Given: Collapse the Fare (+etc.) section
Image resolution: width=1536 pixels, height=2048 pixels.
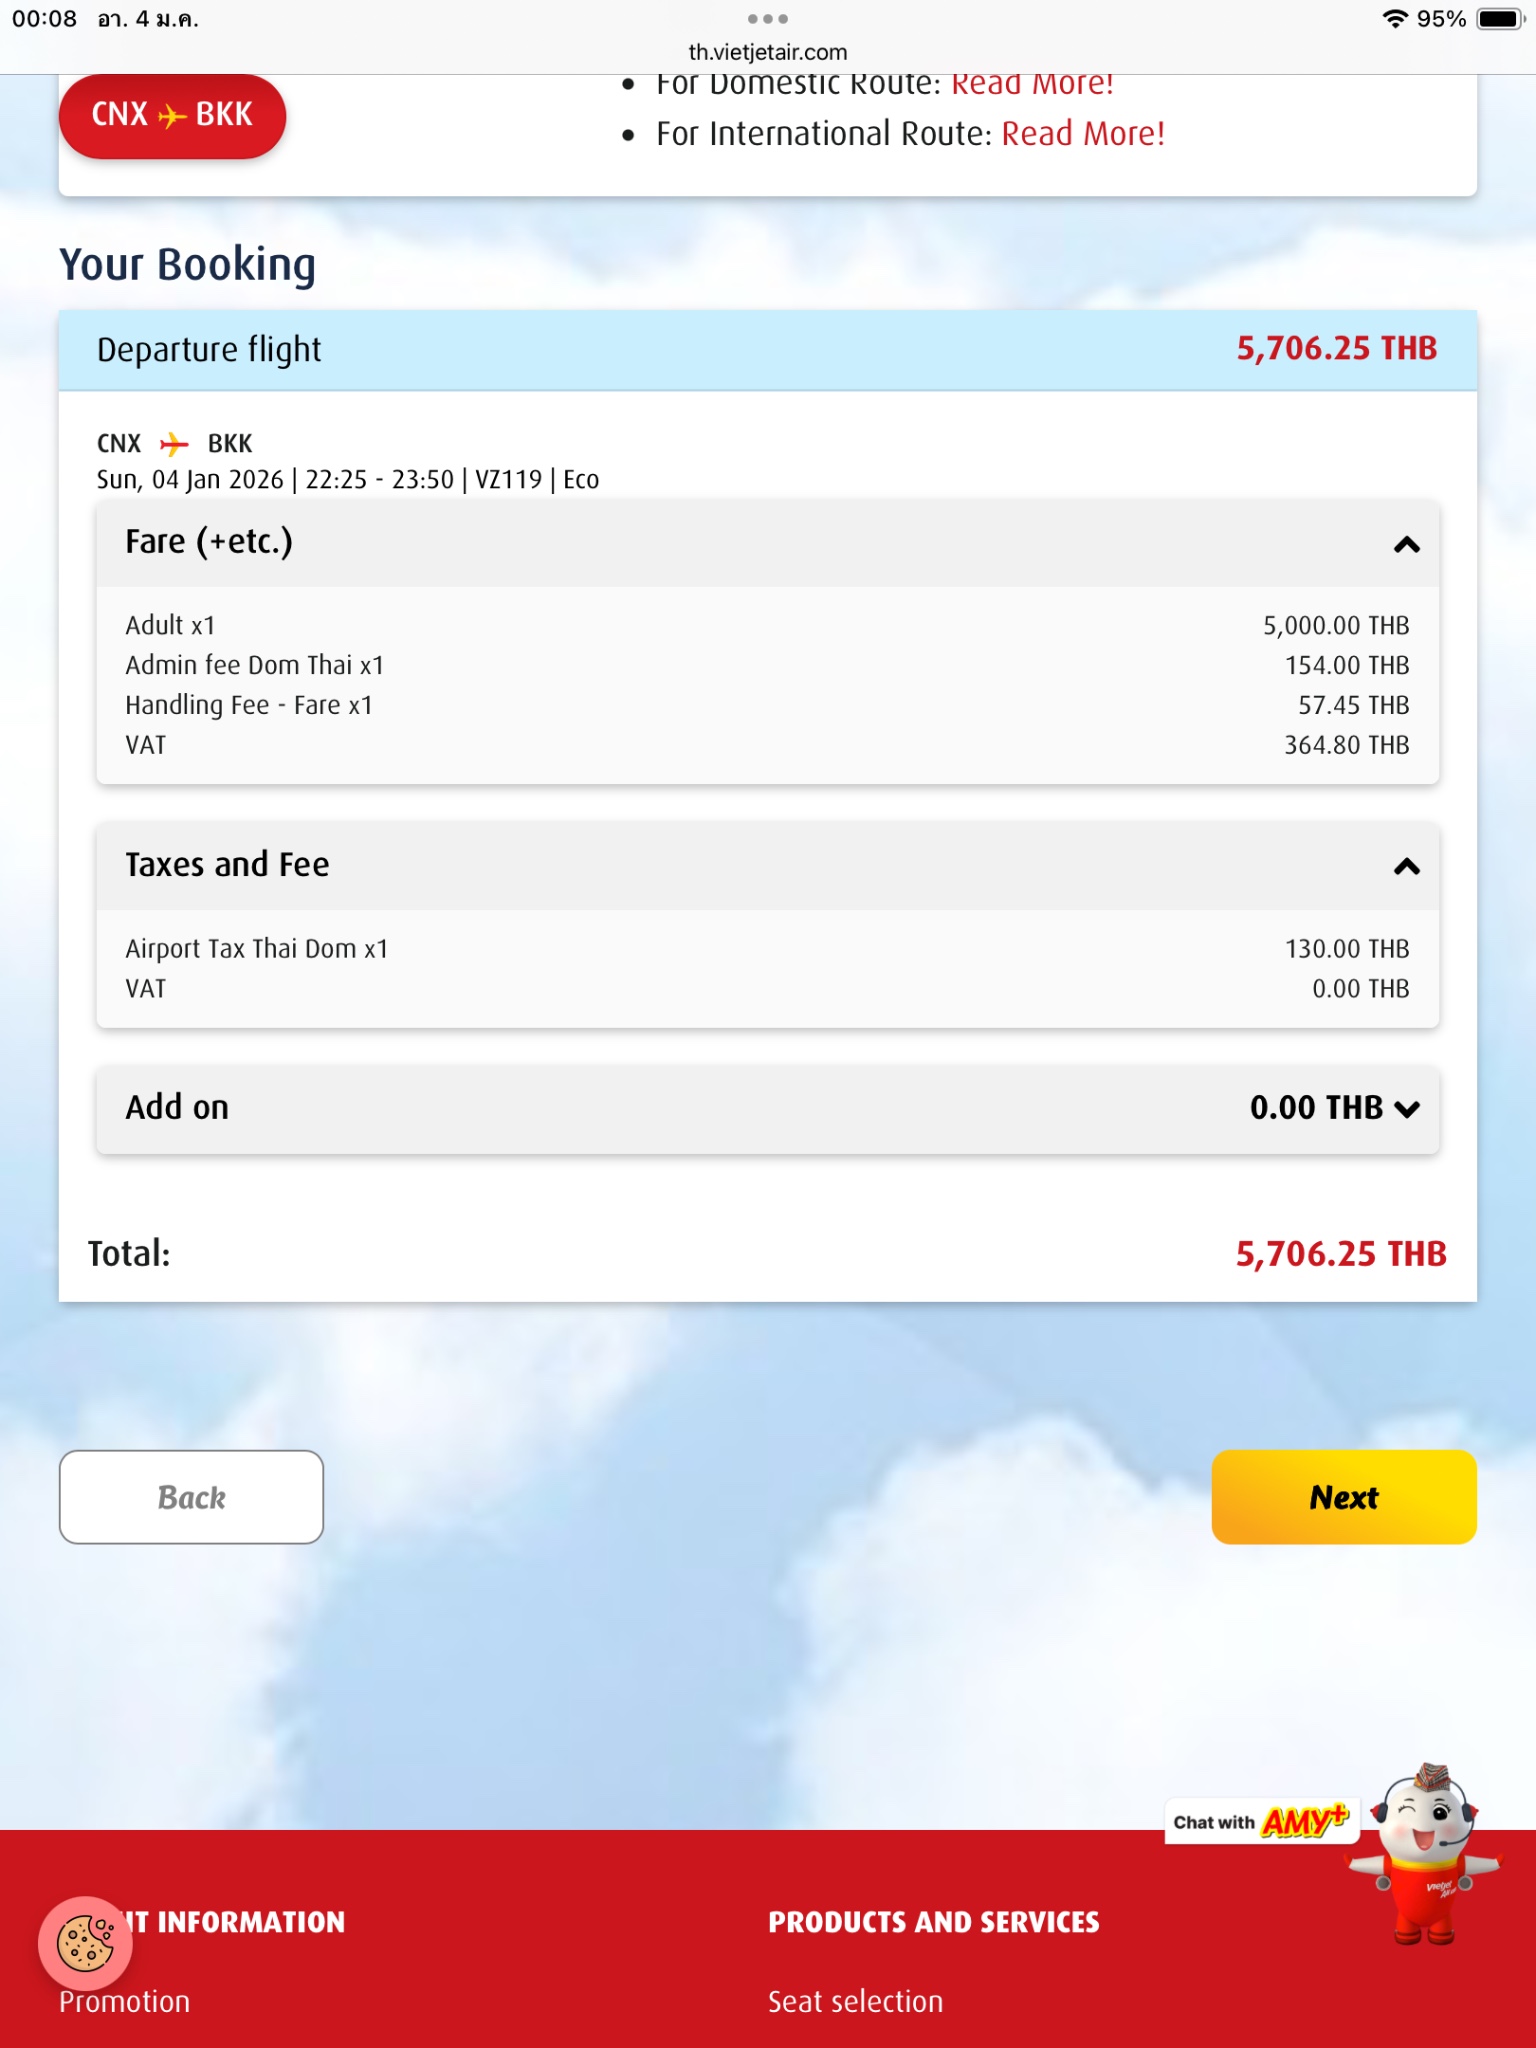Looking at the screenshot, I should coord(1406,544).
